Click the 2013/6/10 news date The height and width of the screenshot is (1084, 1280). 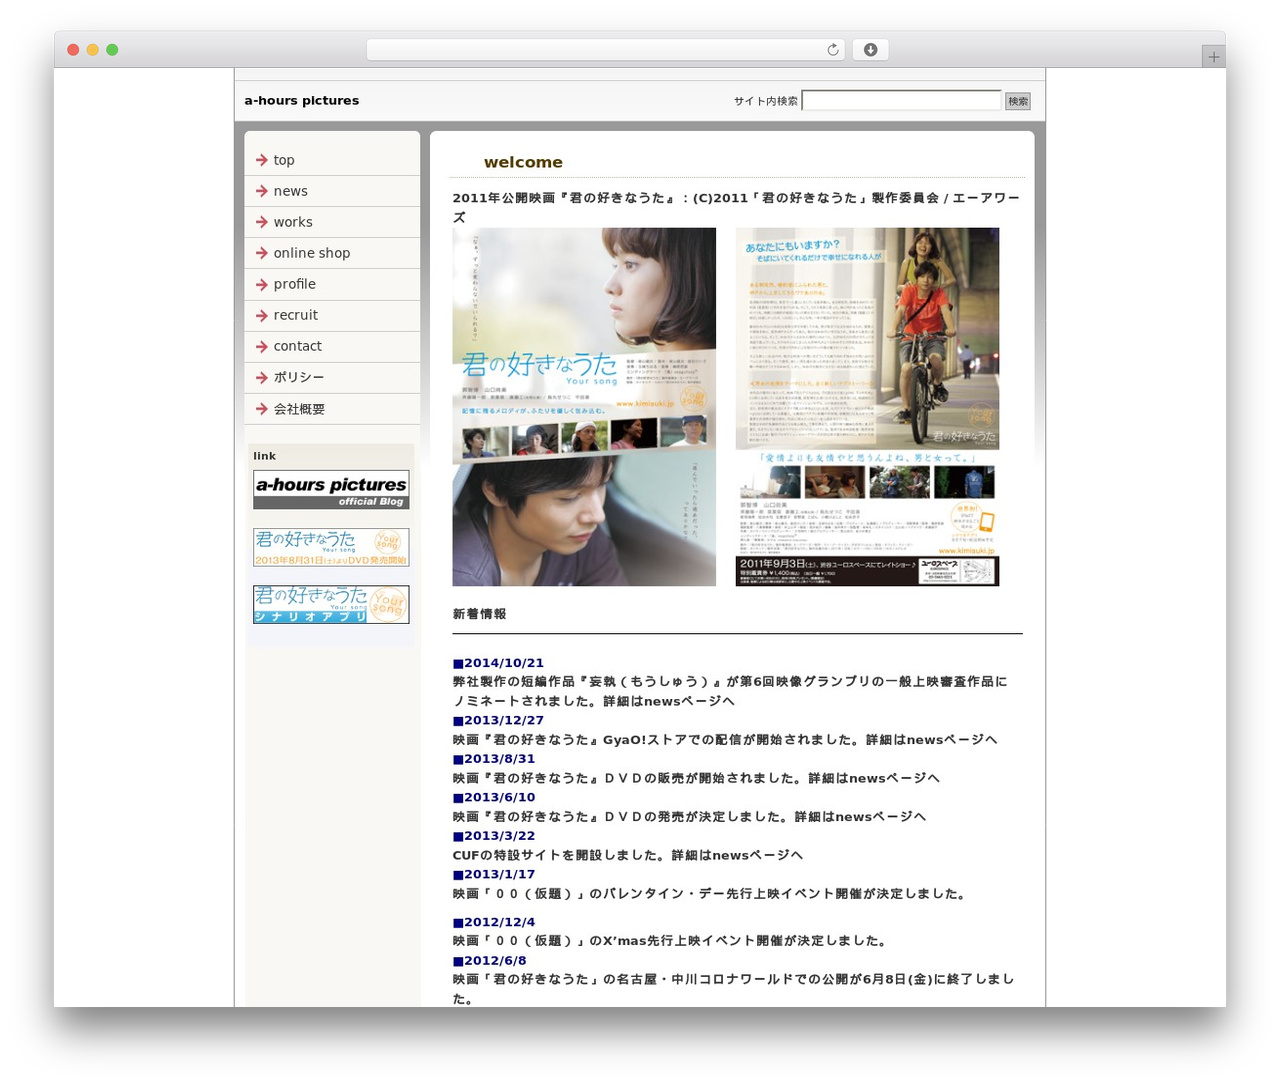click(x=494, y=797)
